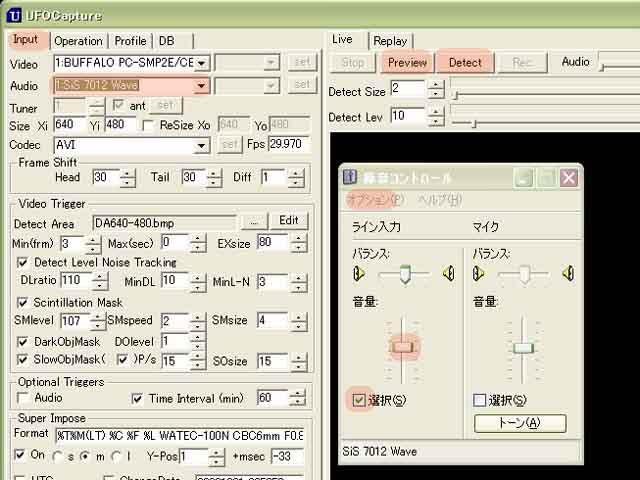Image resolution: width=640 pixels, height=480 pixels.
Task: Click the line-in volume slider
Action: (402, 347)
